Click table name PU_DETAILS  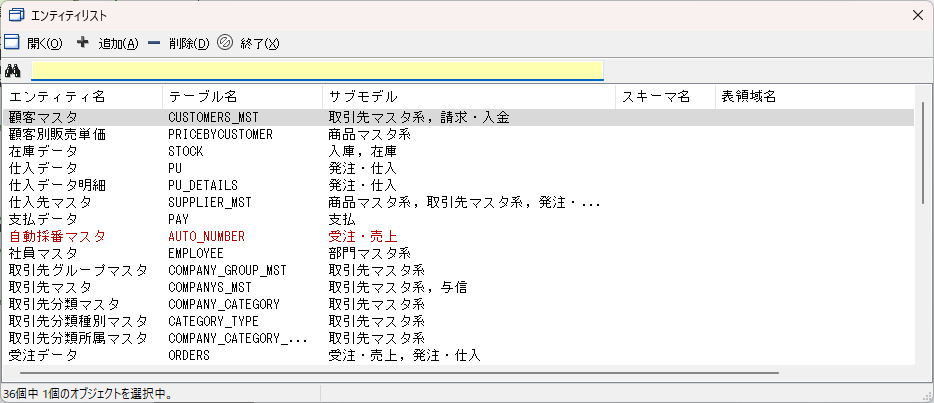[x=203, y=186]
